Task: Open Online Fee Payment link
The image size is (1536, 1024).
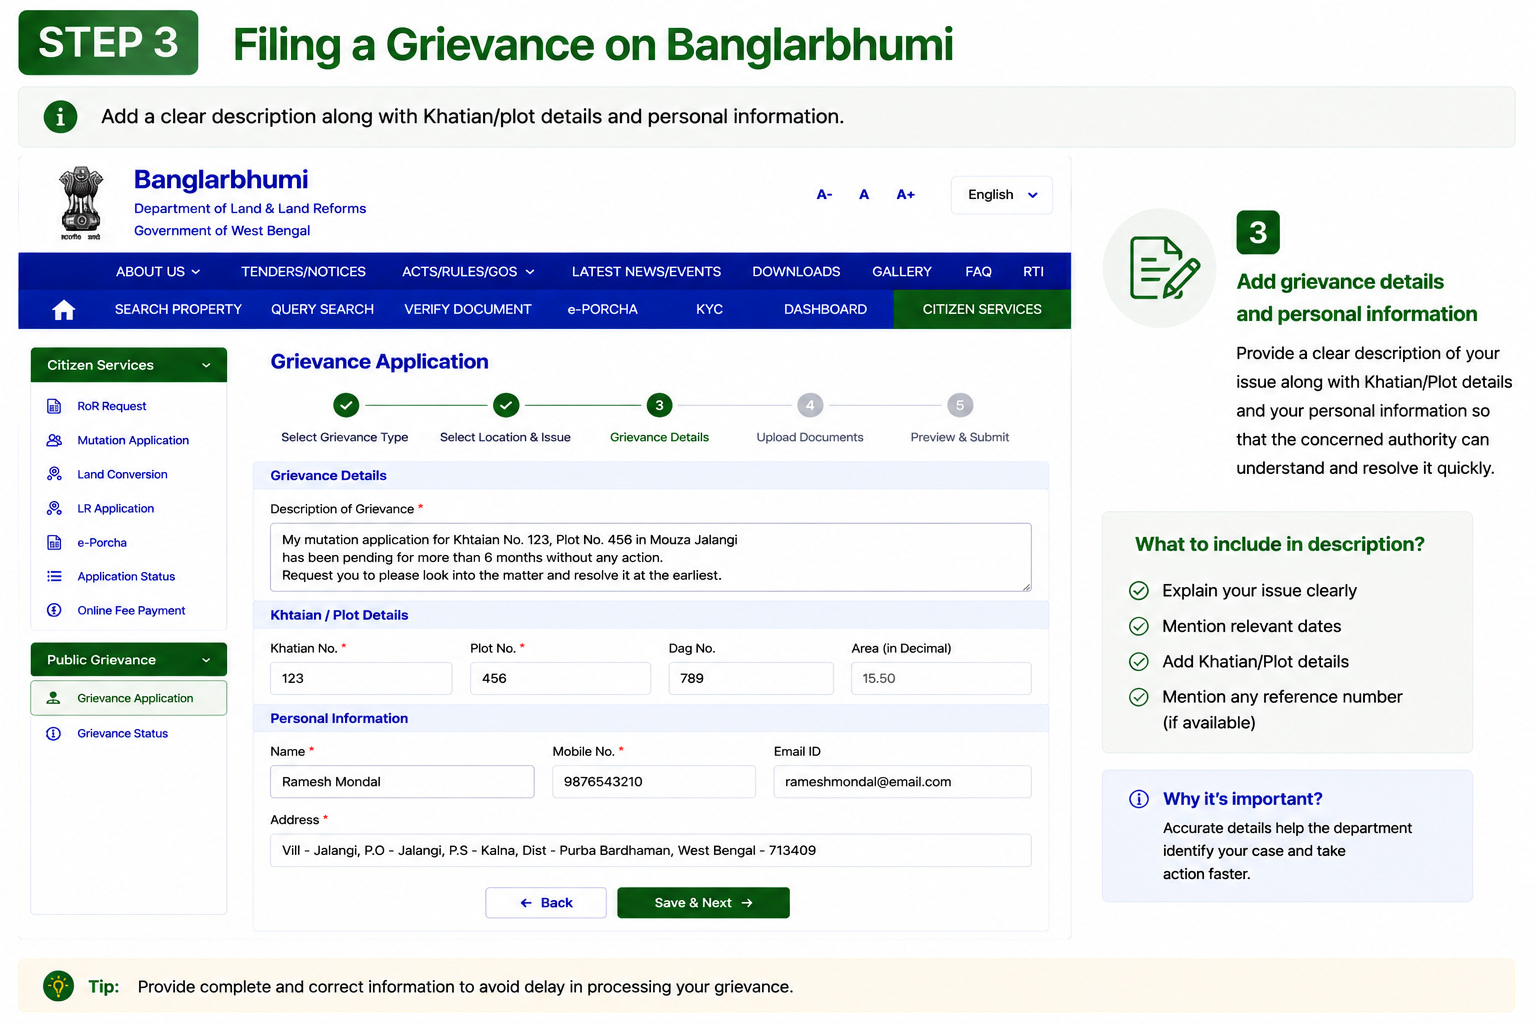Action: pos(131,610)
